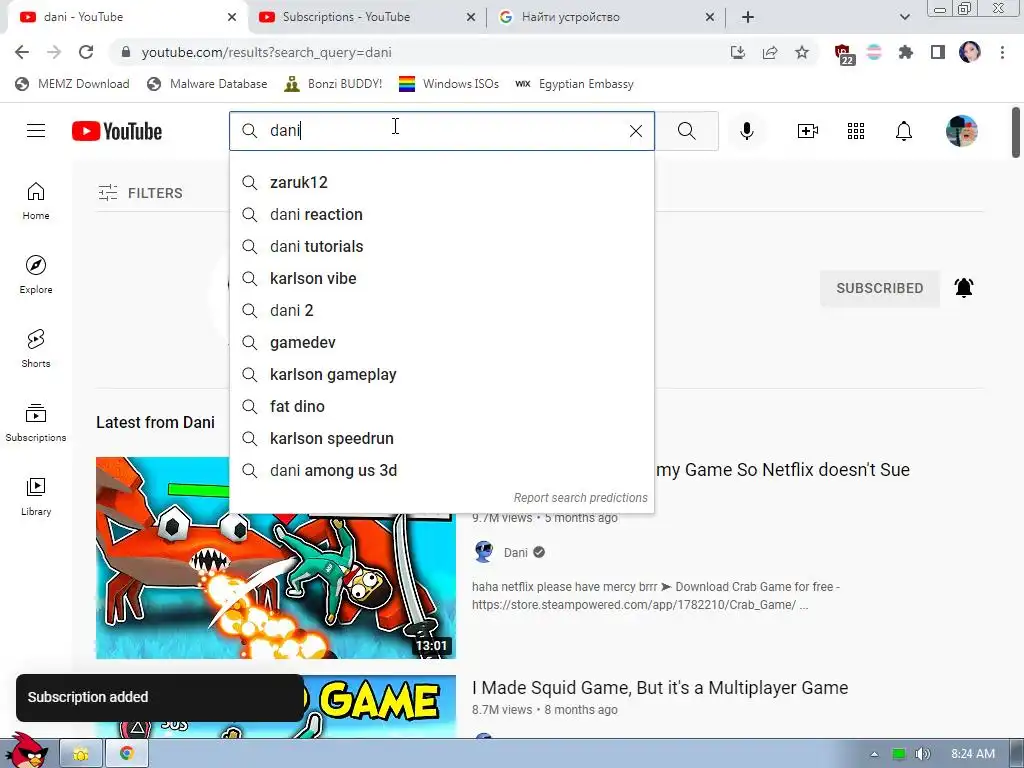Open 'I Made Squid Game' video title
The width and height of the screenshot is (1024, 768).
coord(660,688)
